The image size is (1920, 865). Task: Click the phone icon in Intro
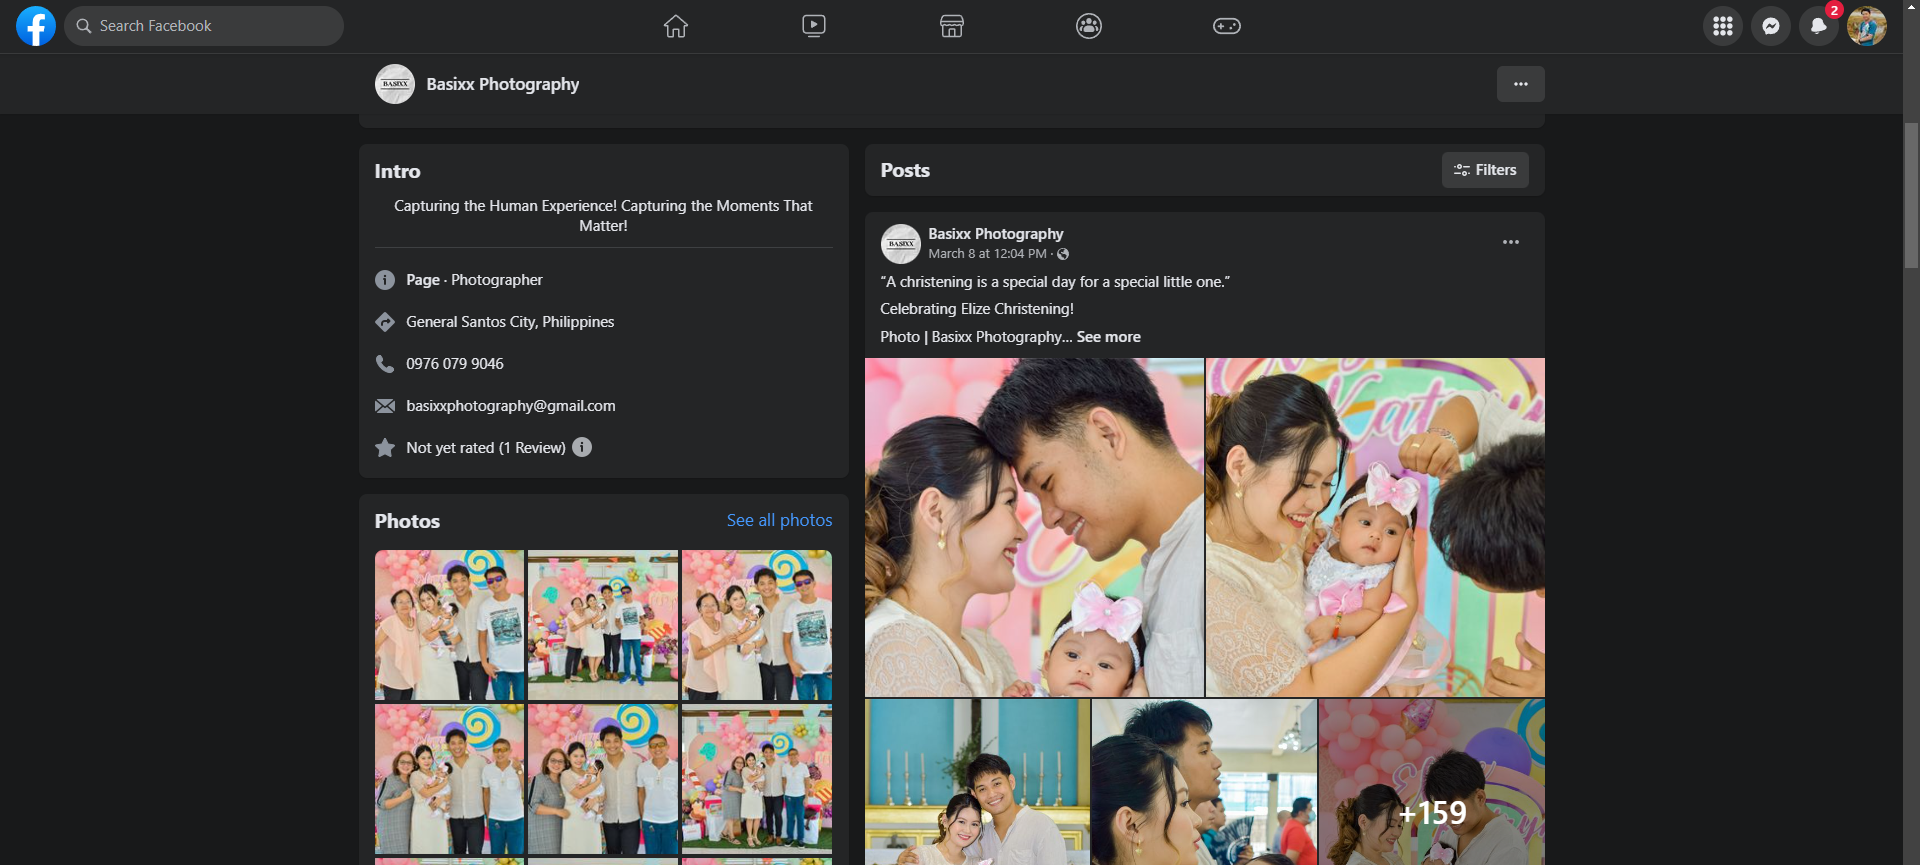[385, 364]
